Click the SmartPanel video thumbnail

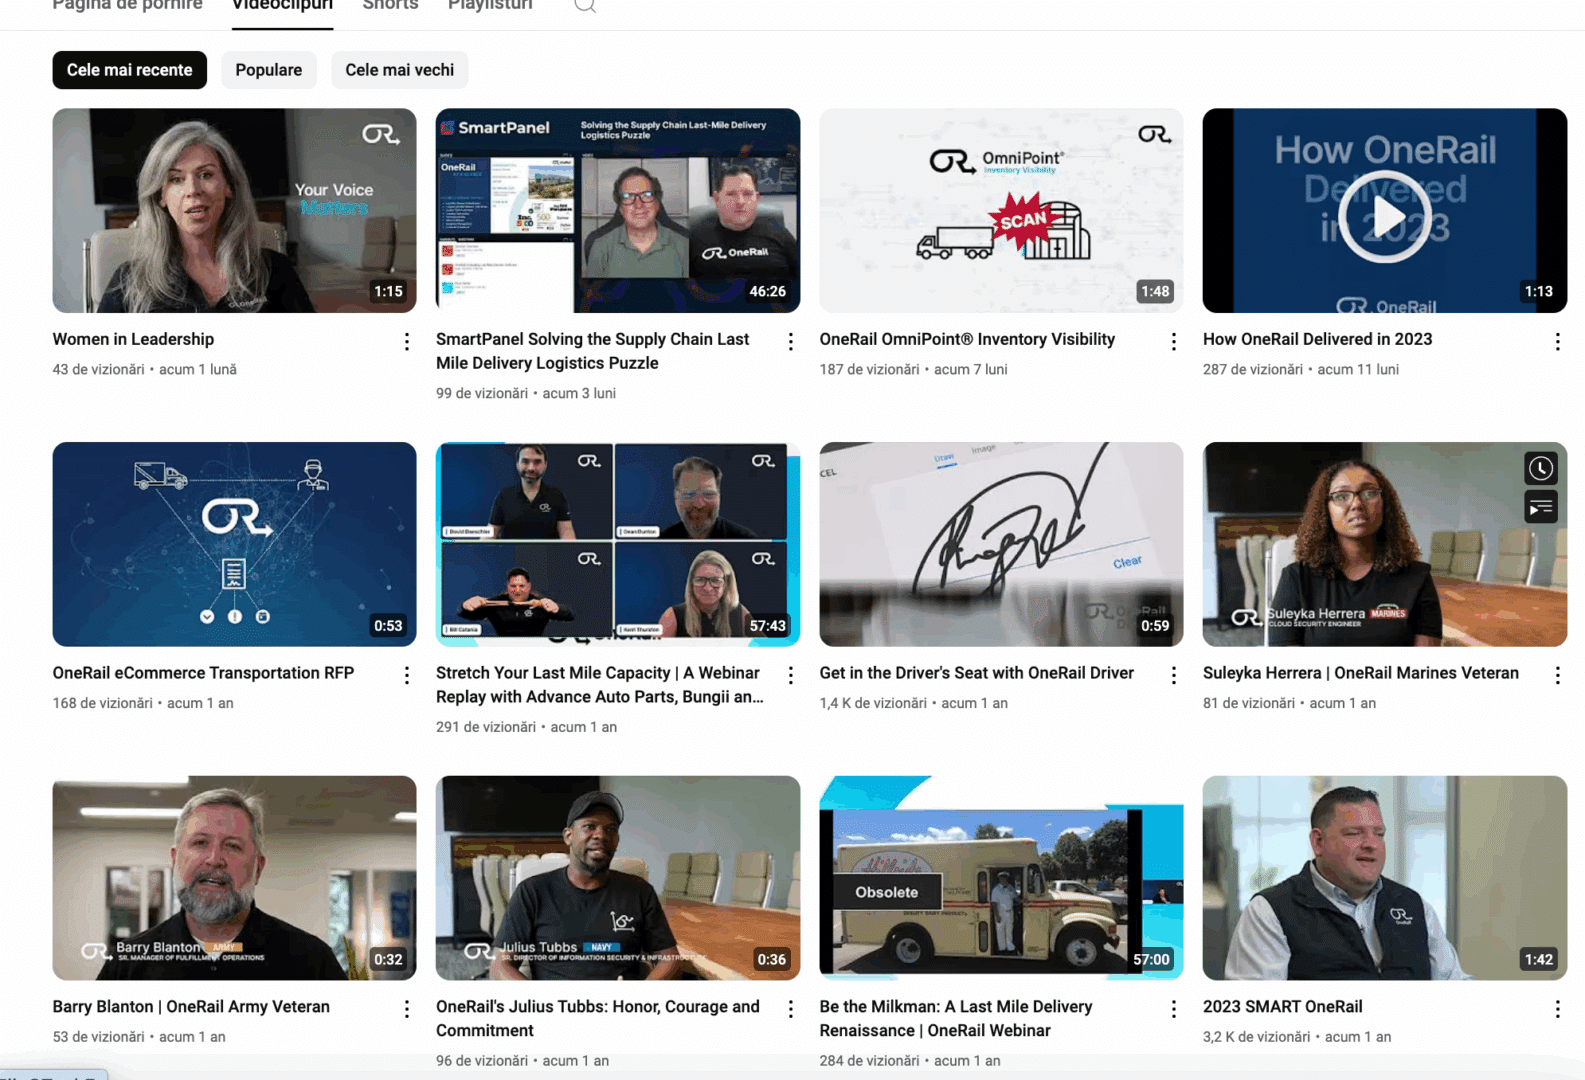point(618,210)
